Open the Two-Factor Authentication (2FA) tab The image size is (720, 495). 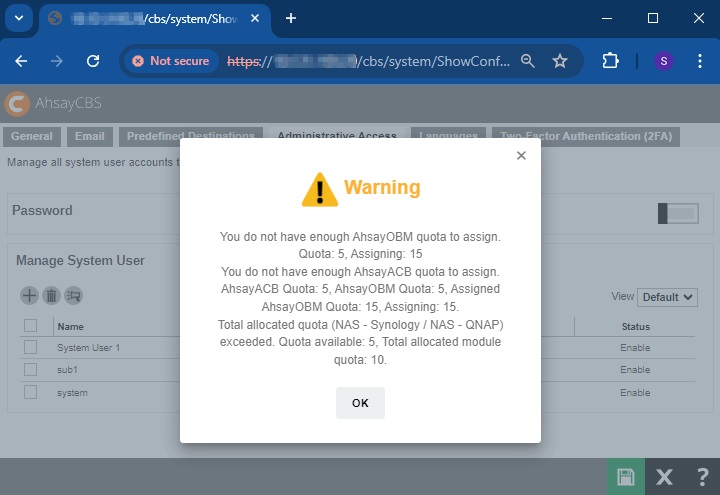pos(586,136)
